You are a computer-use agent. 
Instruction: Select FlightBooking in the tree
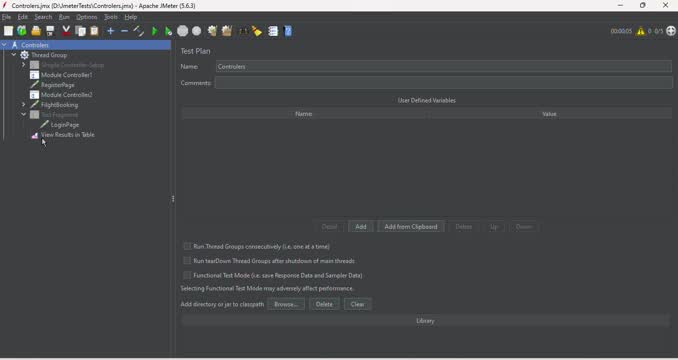click(59, 105)
